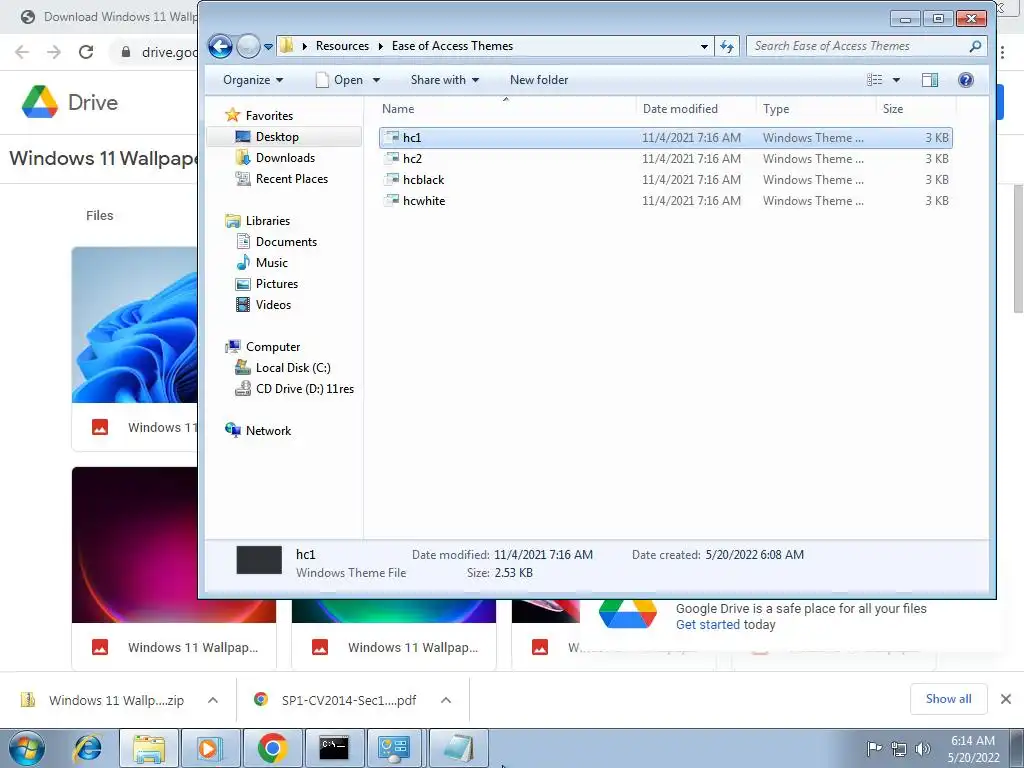Select the hc2 theme file
Viewport: 1024px width, 768px height.
pyautogui.click(x=665, y=159)
